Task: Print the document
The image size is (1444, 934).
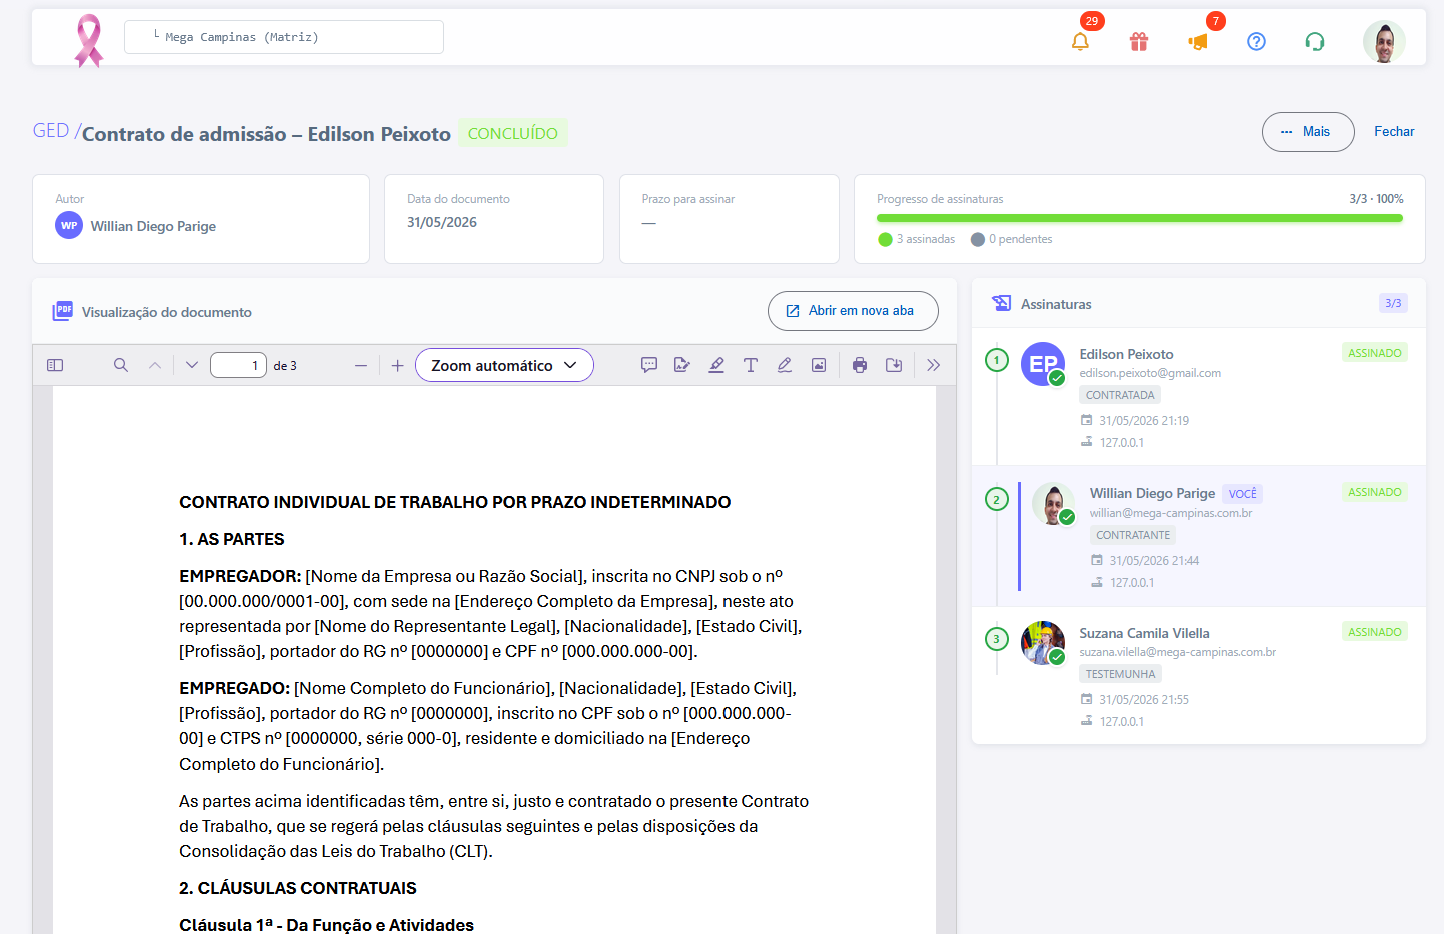Action: click(860, 365)
